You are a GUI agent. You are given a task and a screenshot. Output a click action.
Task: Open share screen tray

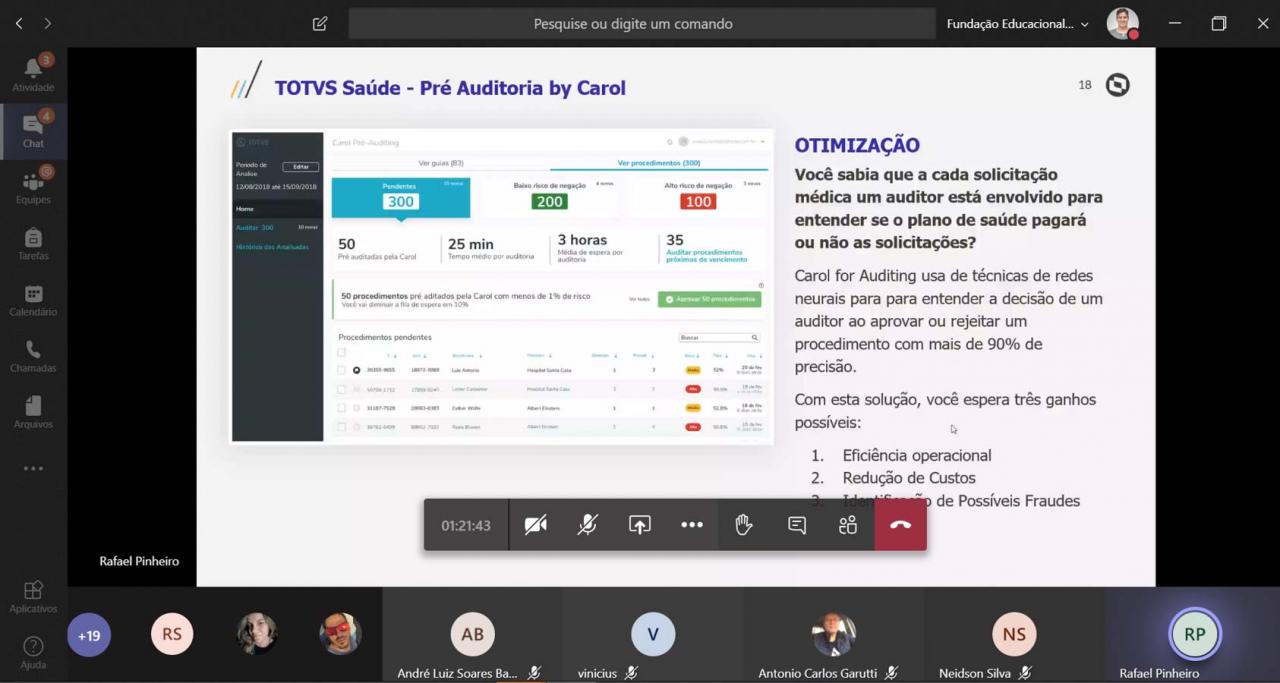(x=639, y=525)
